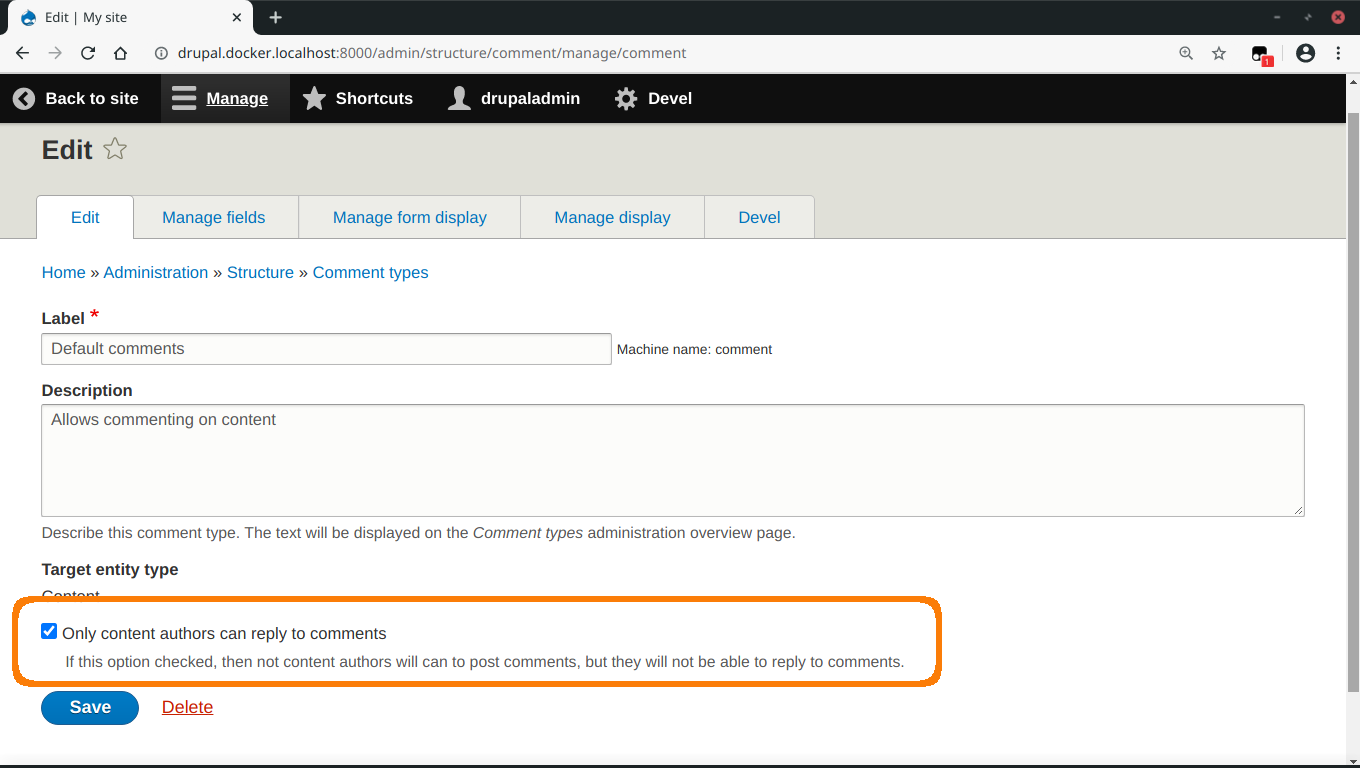The width and height of the screenshot is (1360, 768).
Task: Click the drupaladmin user account icon
Action: pos(459,98)
